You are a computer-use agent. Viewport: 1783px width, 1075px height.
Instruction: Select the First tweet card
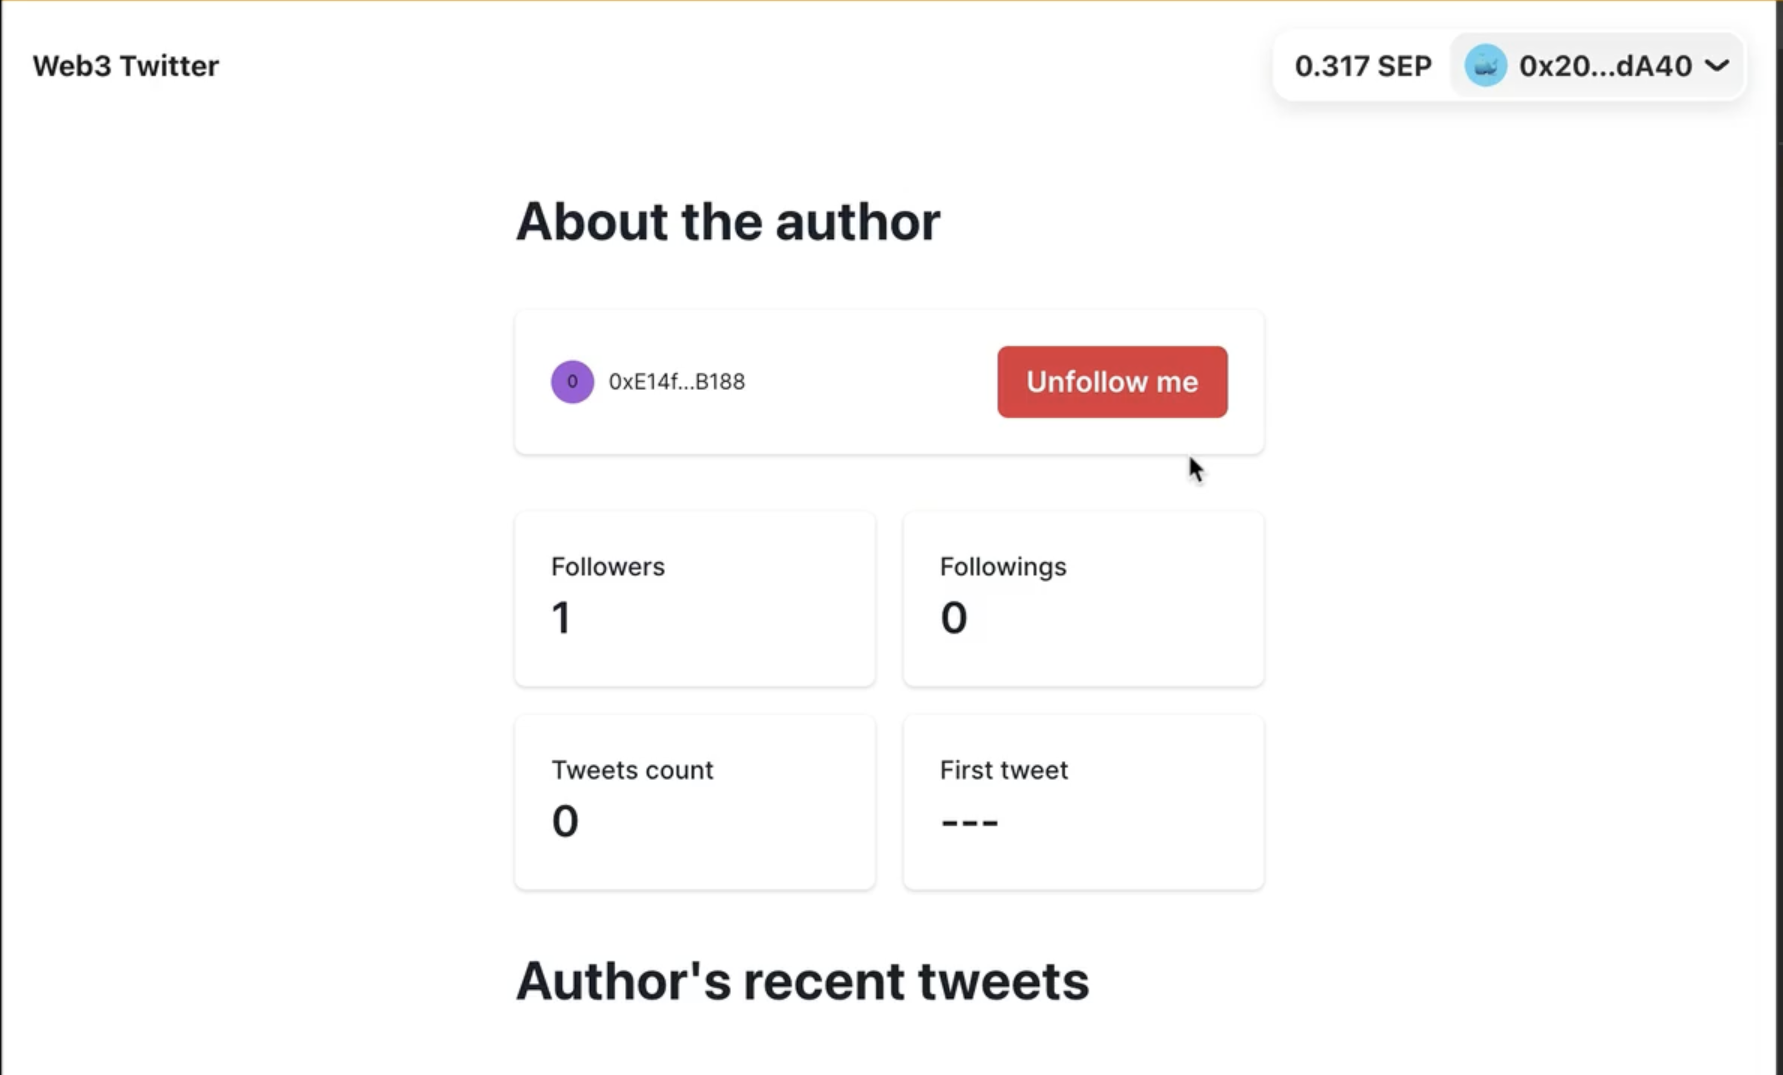coord(1083,802)
